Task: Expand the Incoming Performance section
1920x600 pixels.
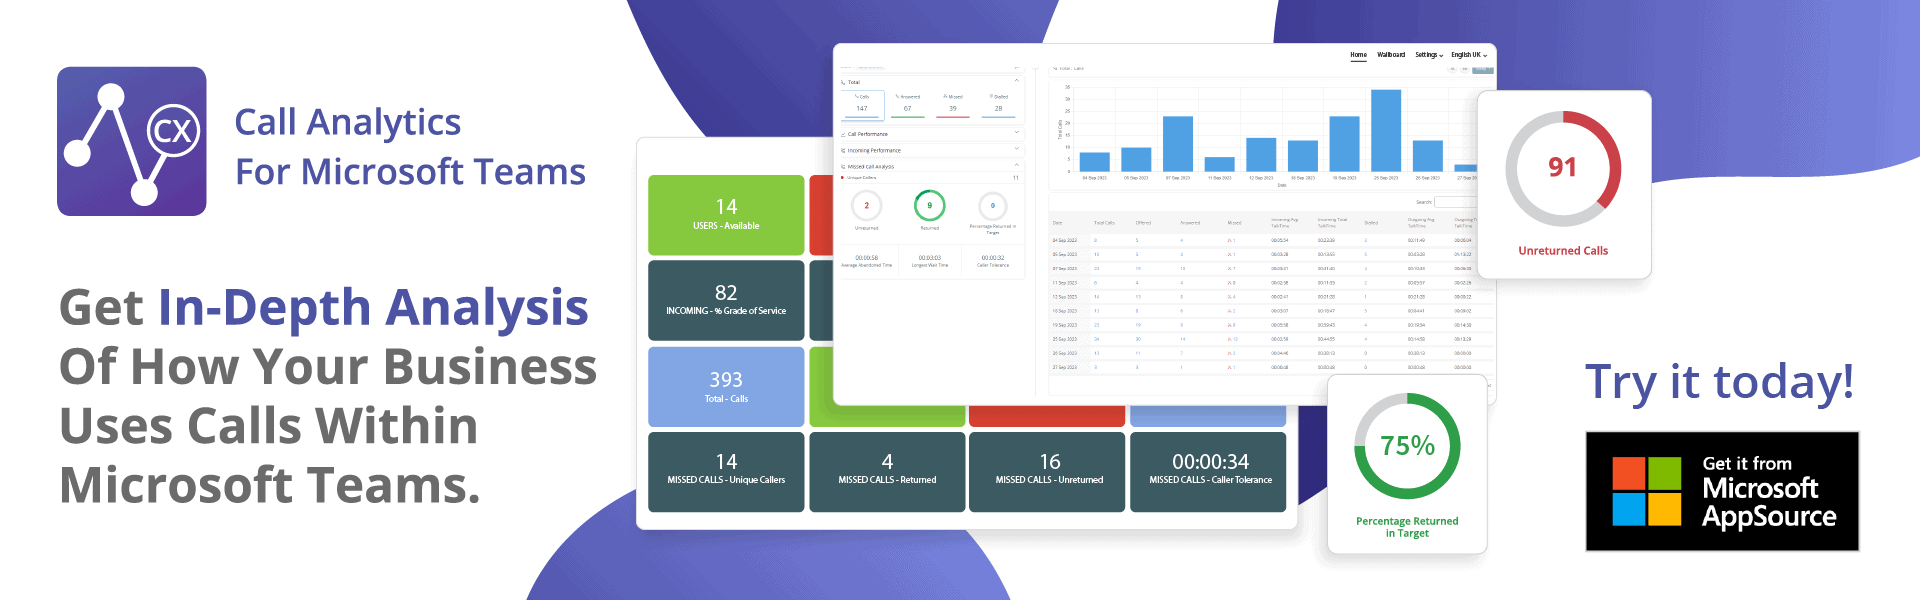Action: (x=1017, y=150)
